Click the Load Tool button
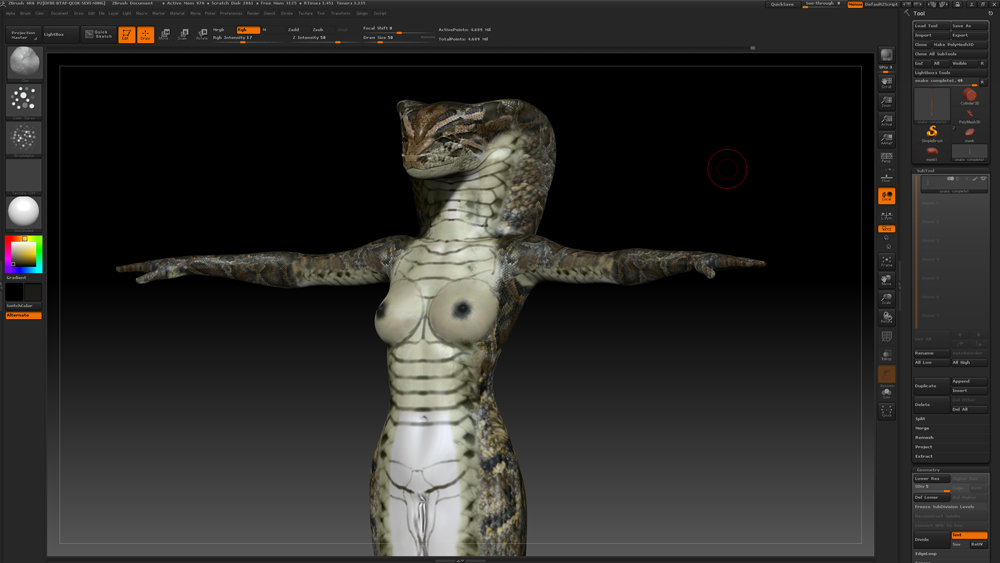 coord(930,26)
